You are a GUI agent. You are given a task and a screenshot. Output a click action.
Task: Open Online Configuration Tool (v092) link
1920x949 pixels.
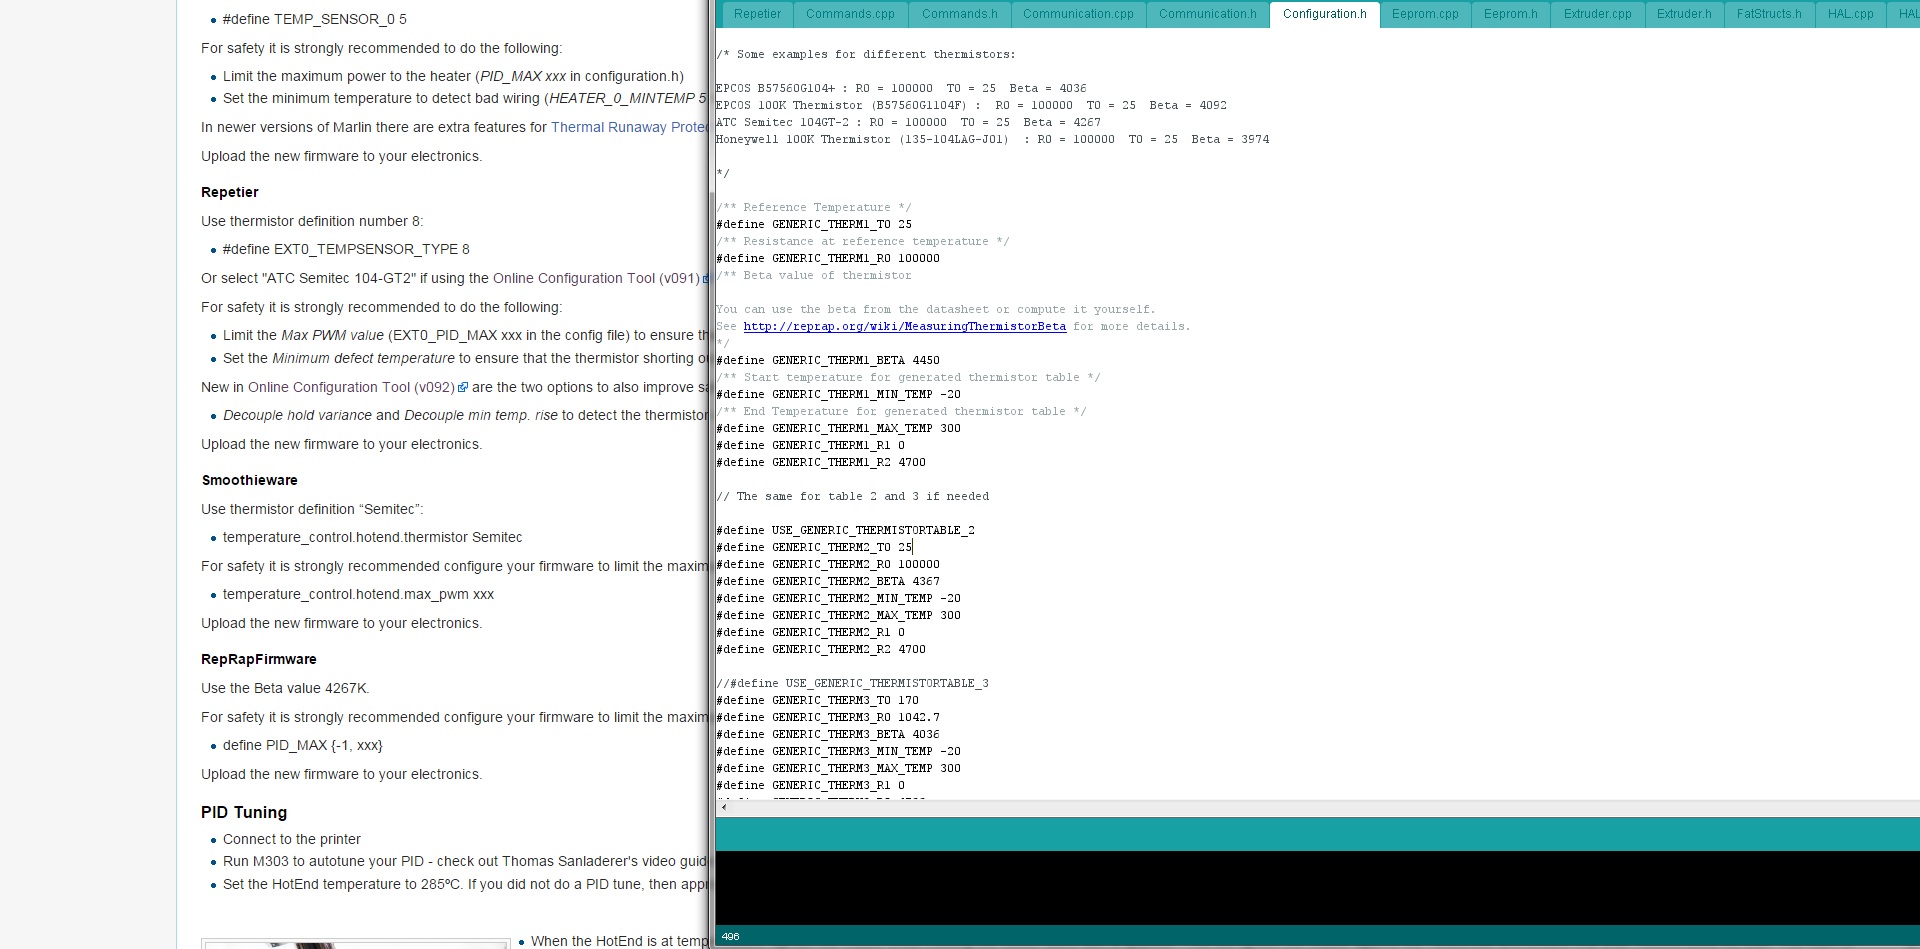351,388
